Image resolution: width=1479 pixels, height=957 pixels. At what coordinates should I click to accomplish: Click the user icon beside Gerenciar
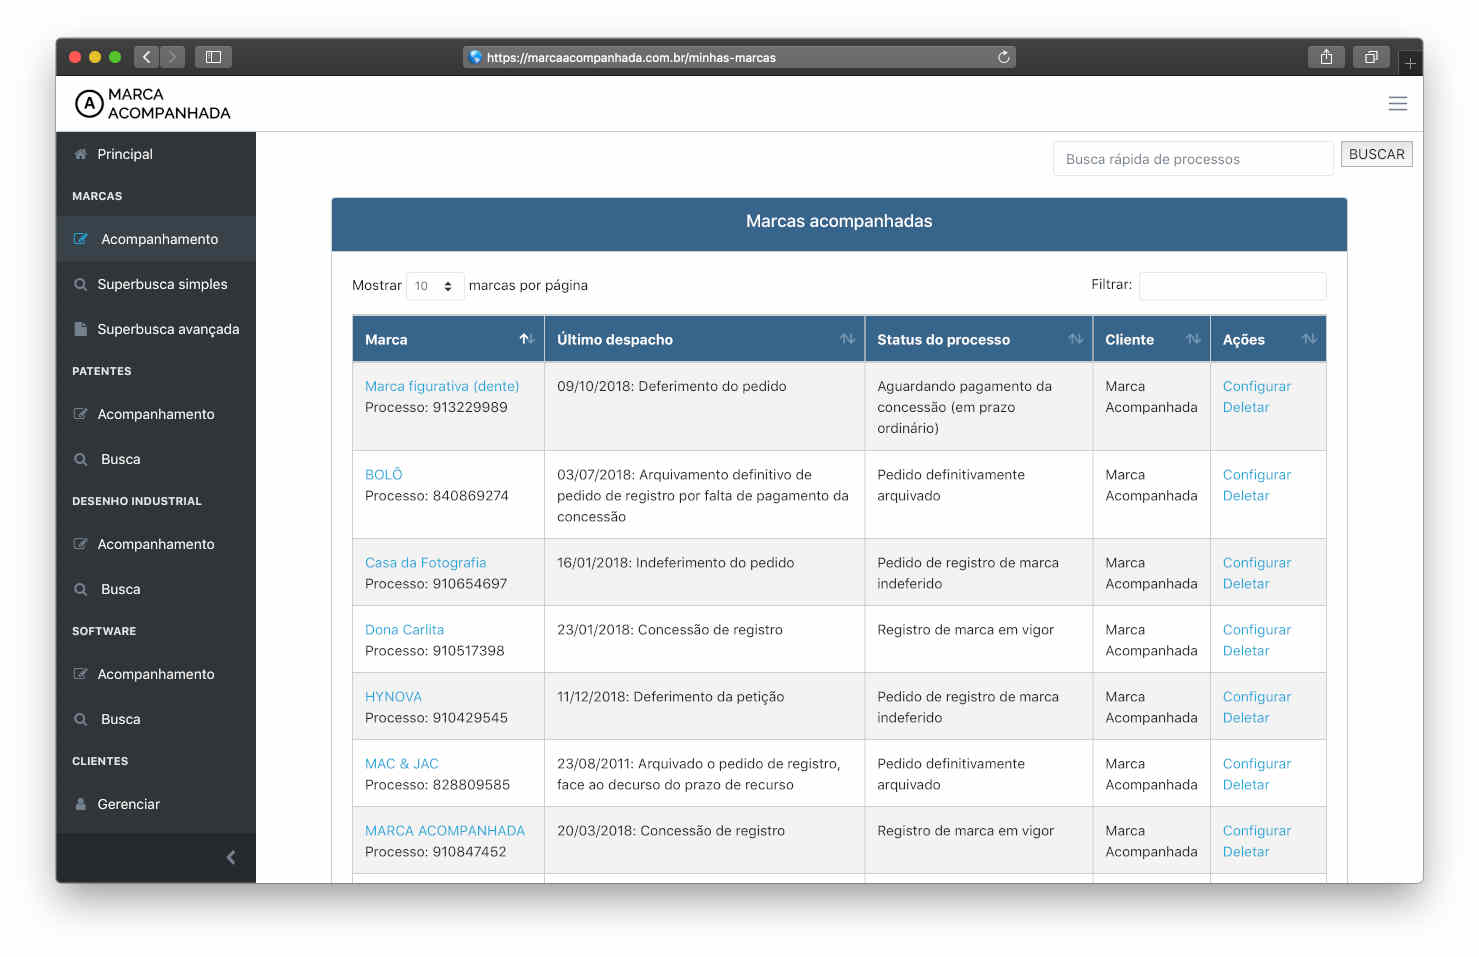[x=80, y=804]
